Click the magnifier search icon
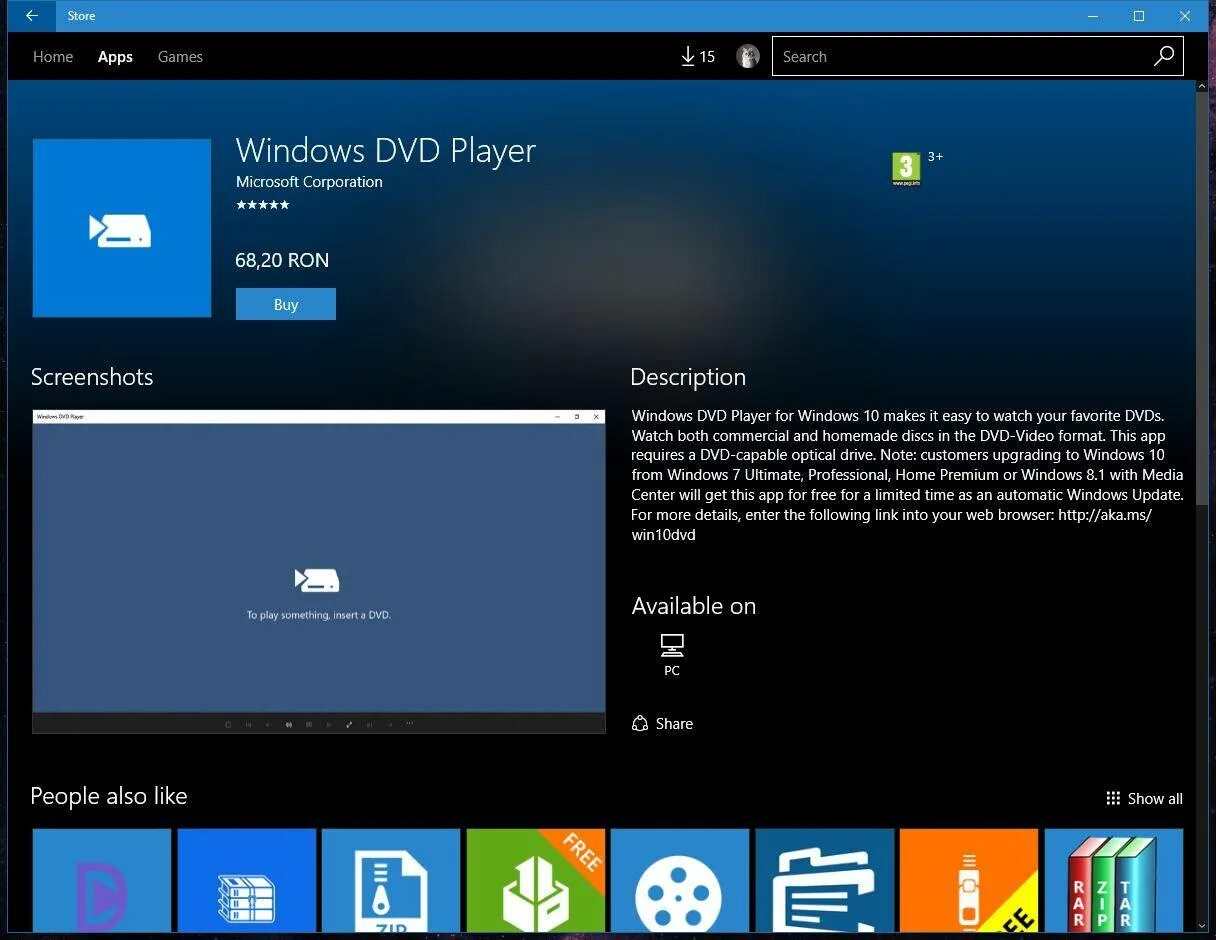 click(1163, 57)
